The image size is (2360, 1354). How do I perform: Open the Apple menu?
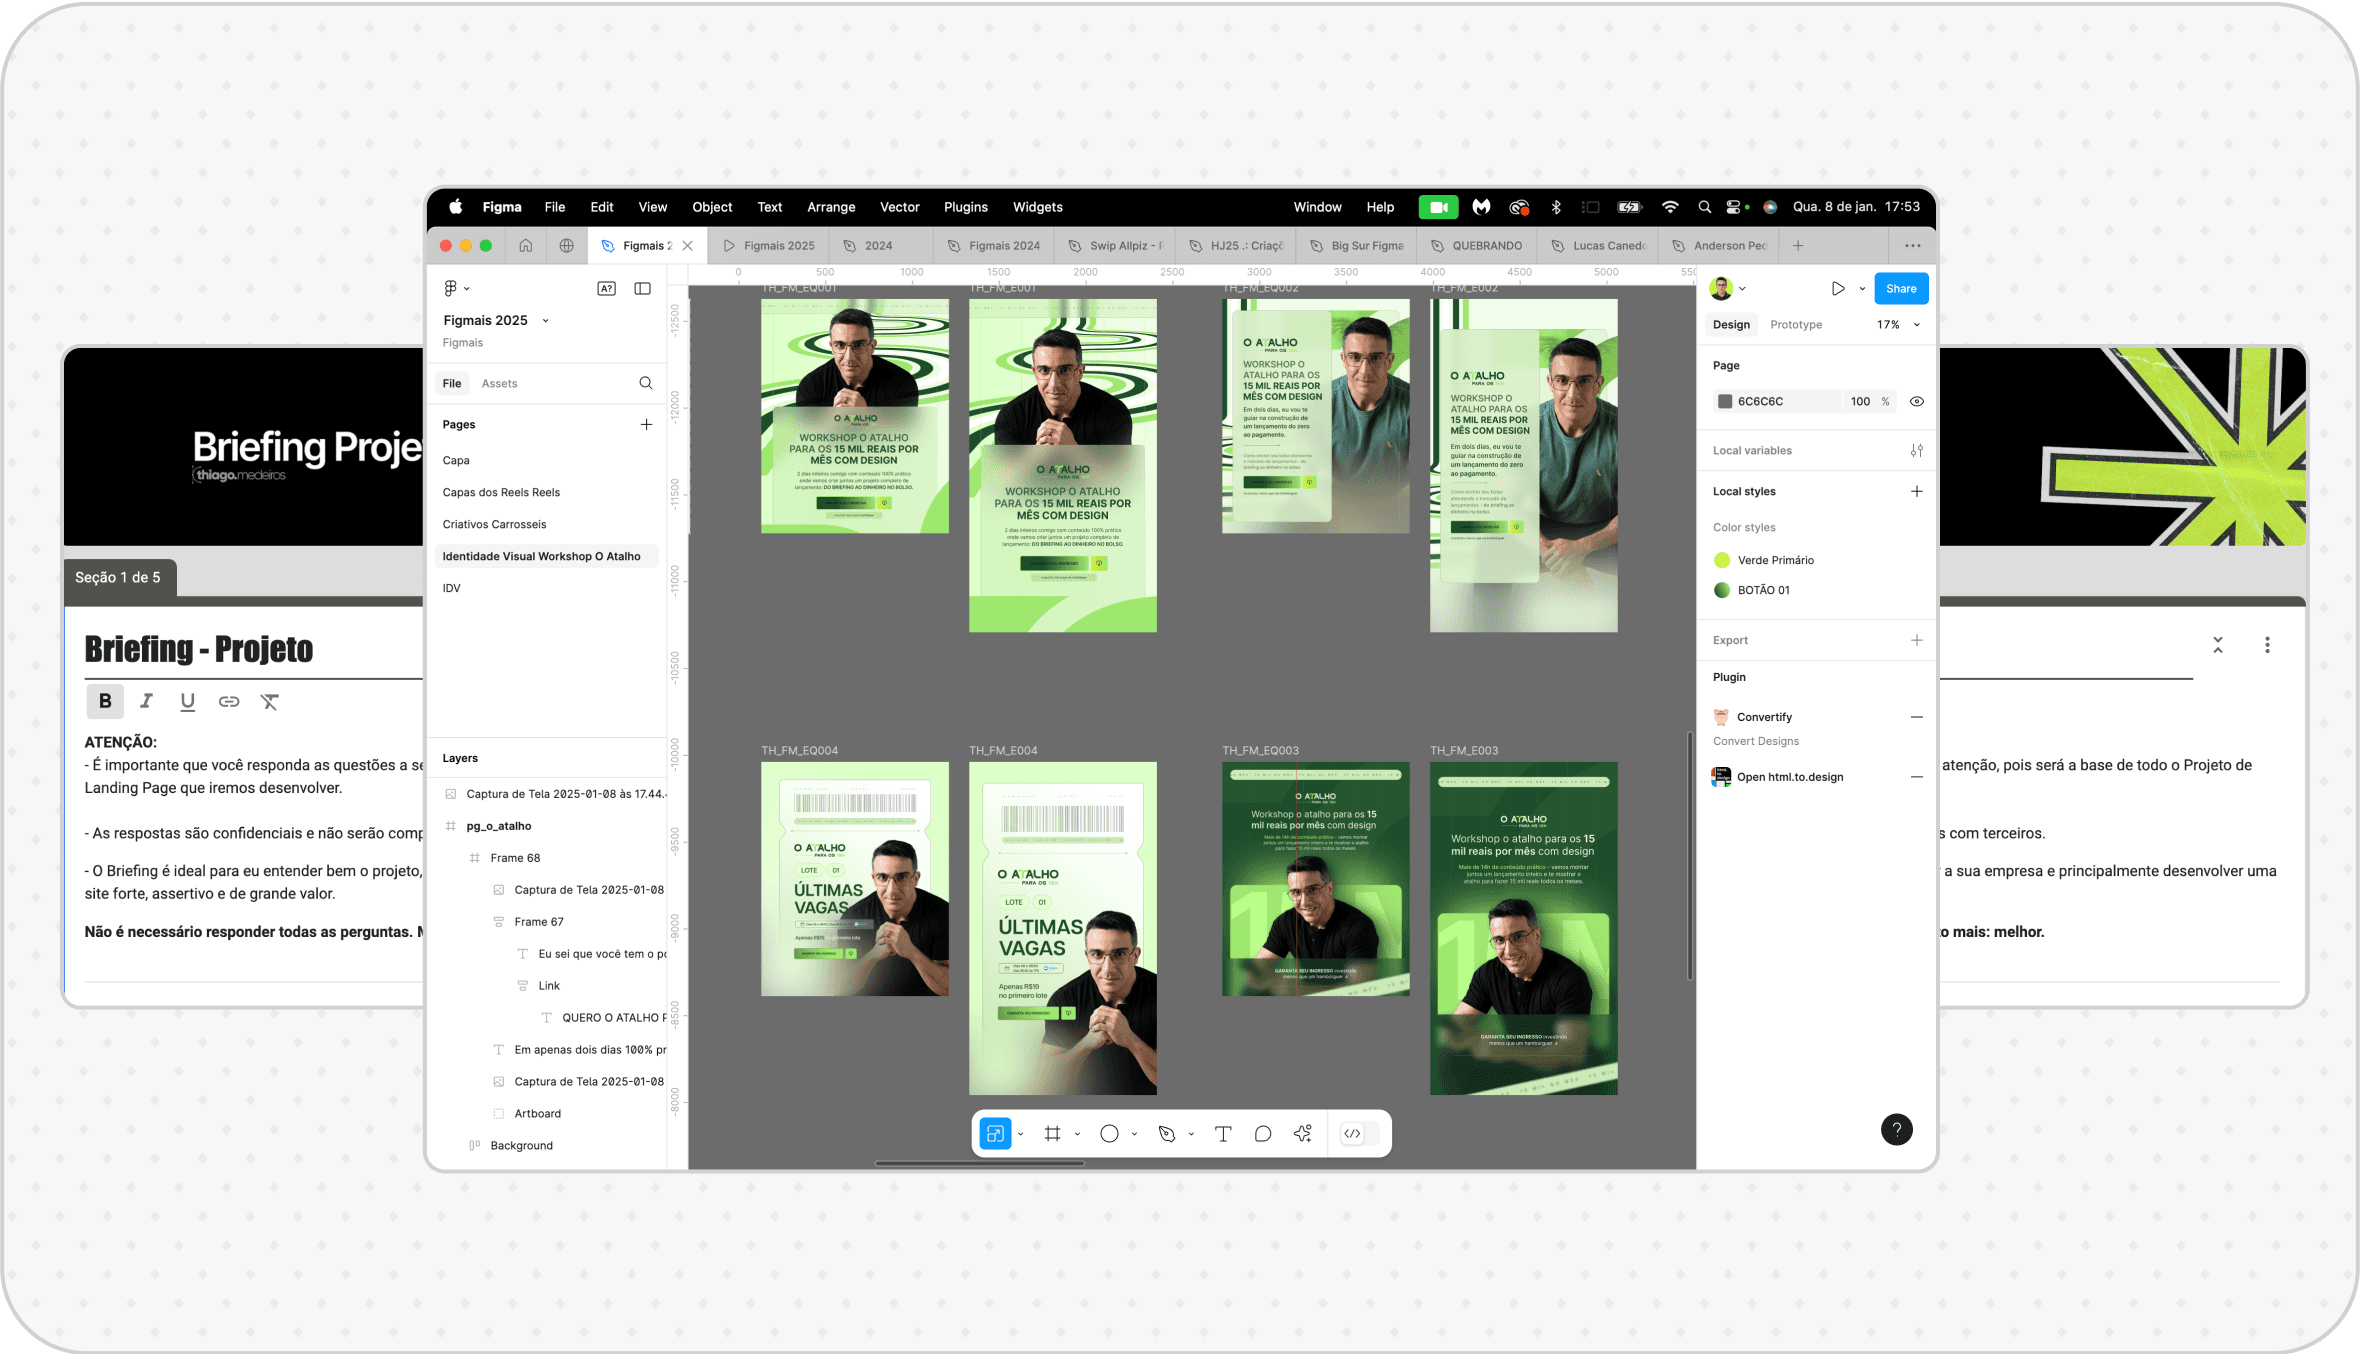[456, 207]
